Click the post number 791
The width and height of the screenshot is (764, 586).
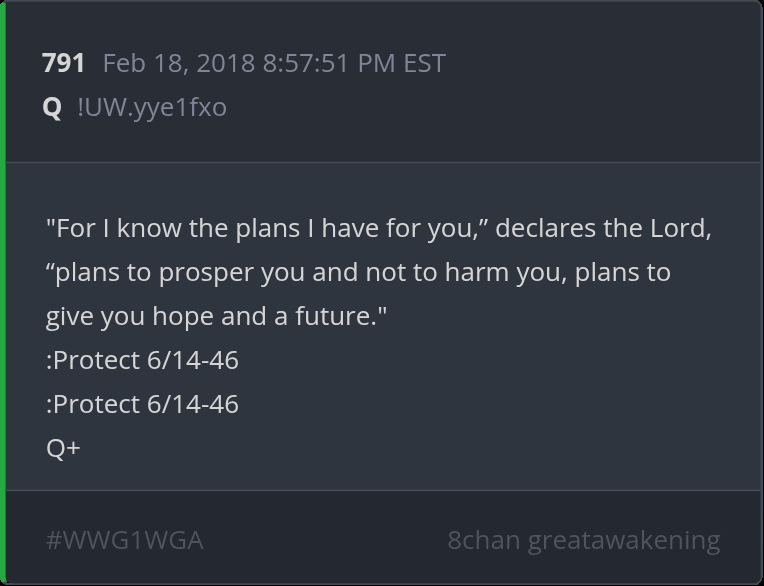pos(63,63)
